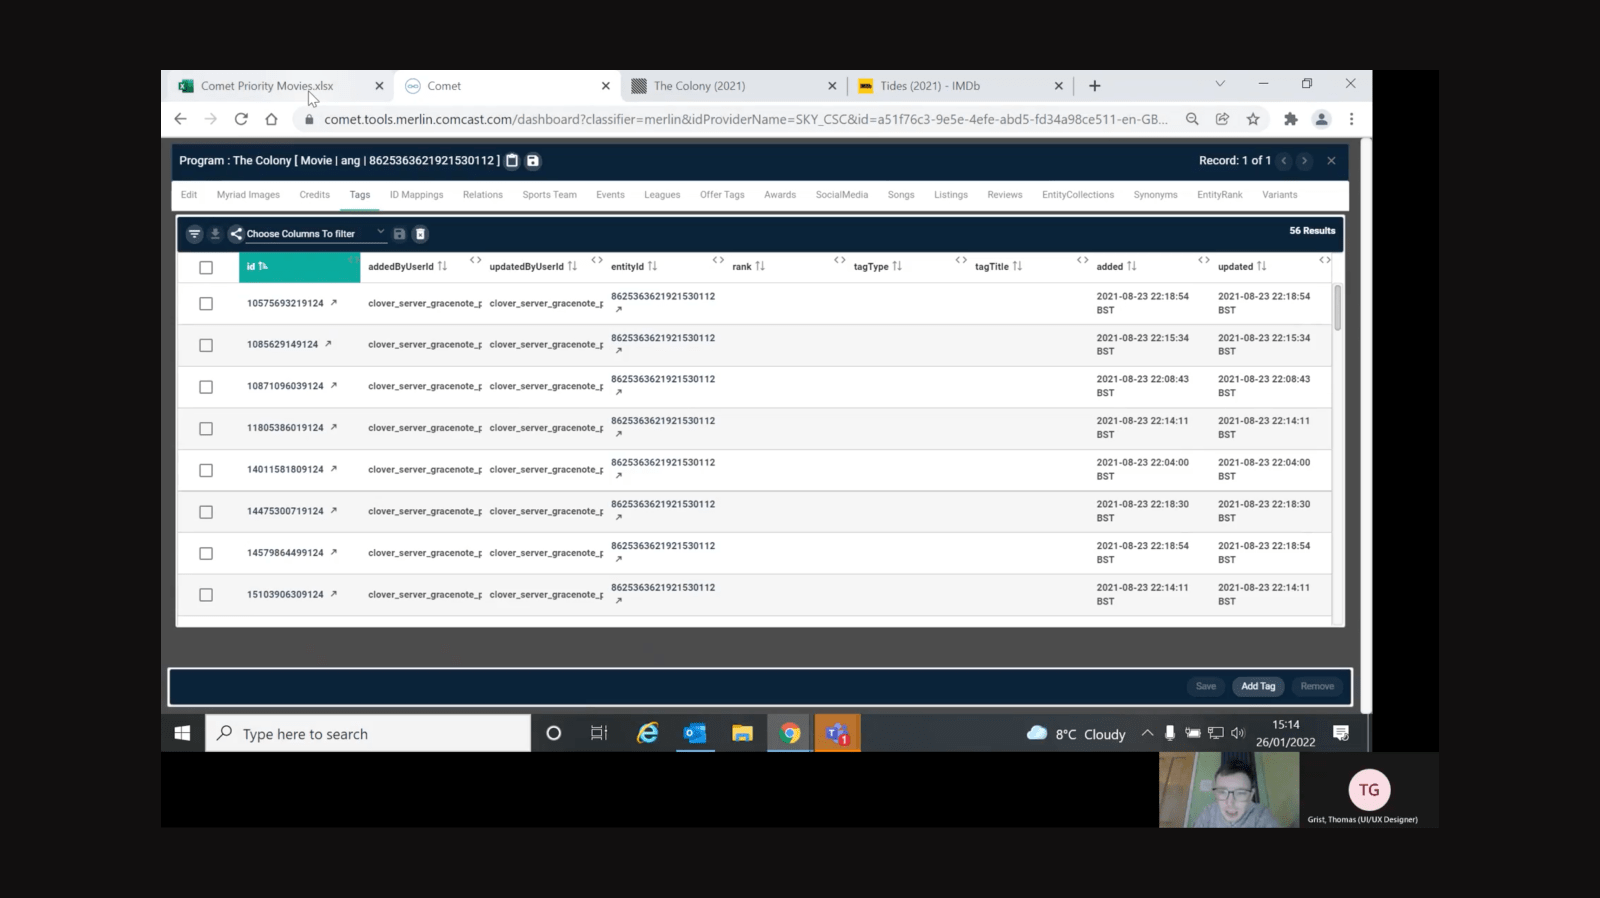Open Chrome extensions puzzle icon

(x=1291, y=119)
